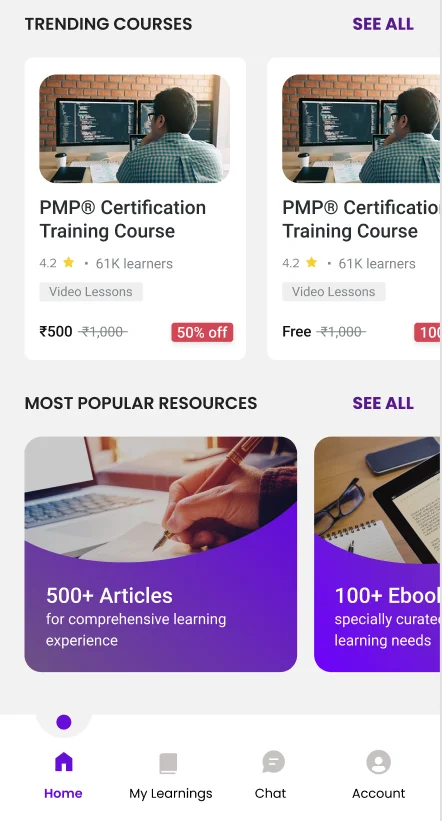Viewport: 442px width, 821px height.
Task: Open the second course's coding photo thumbnail
Action: 361,128
